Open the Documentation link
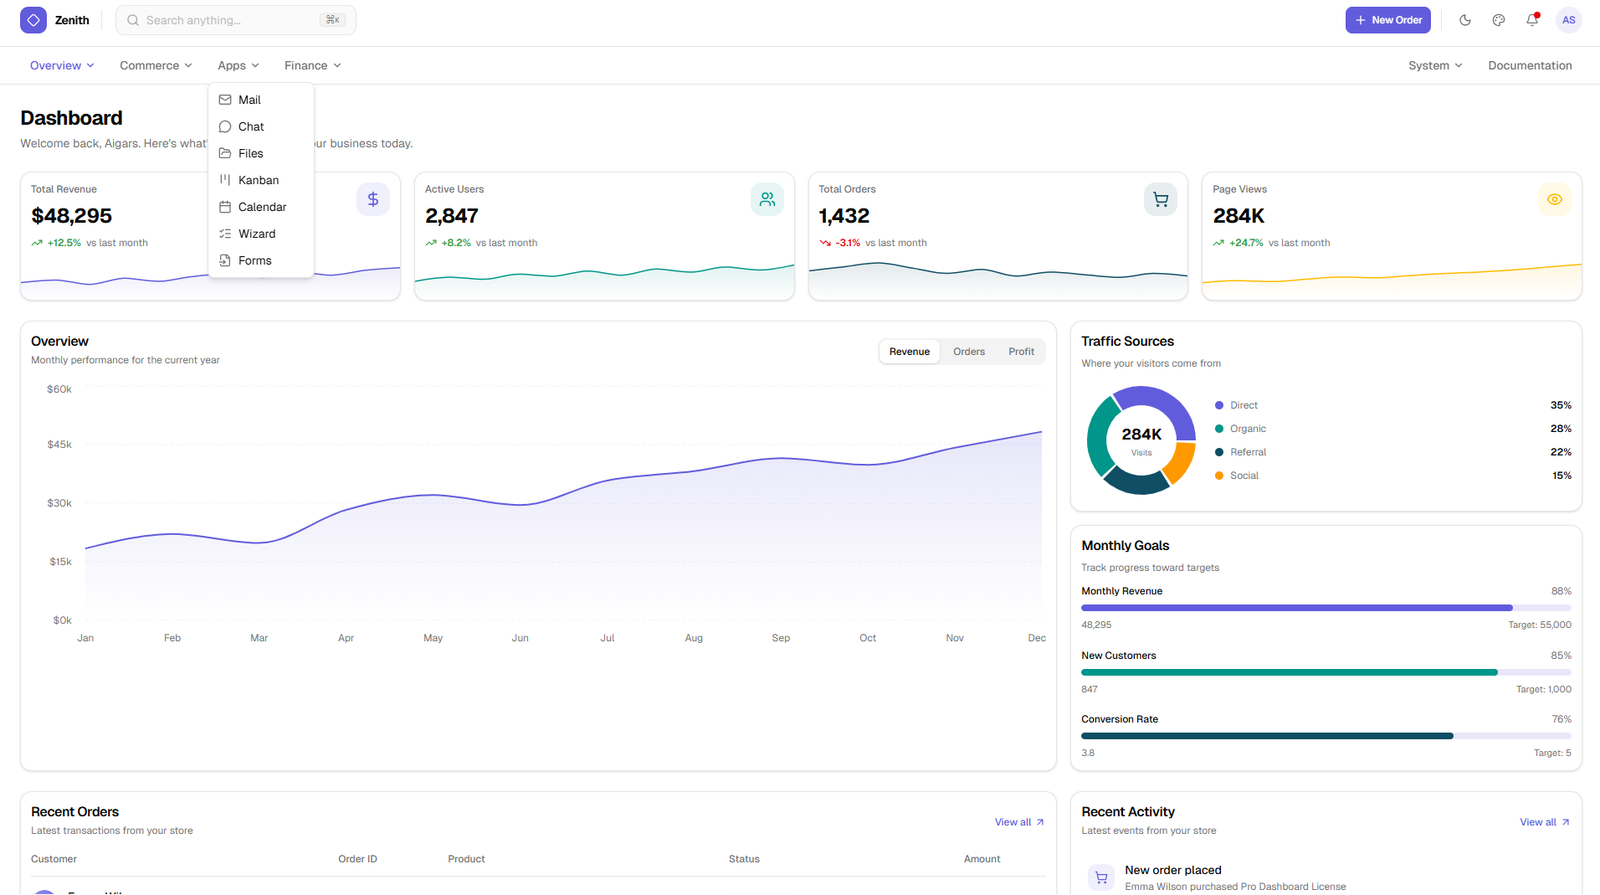The image size is (1600, 895). pos(1529,65)
